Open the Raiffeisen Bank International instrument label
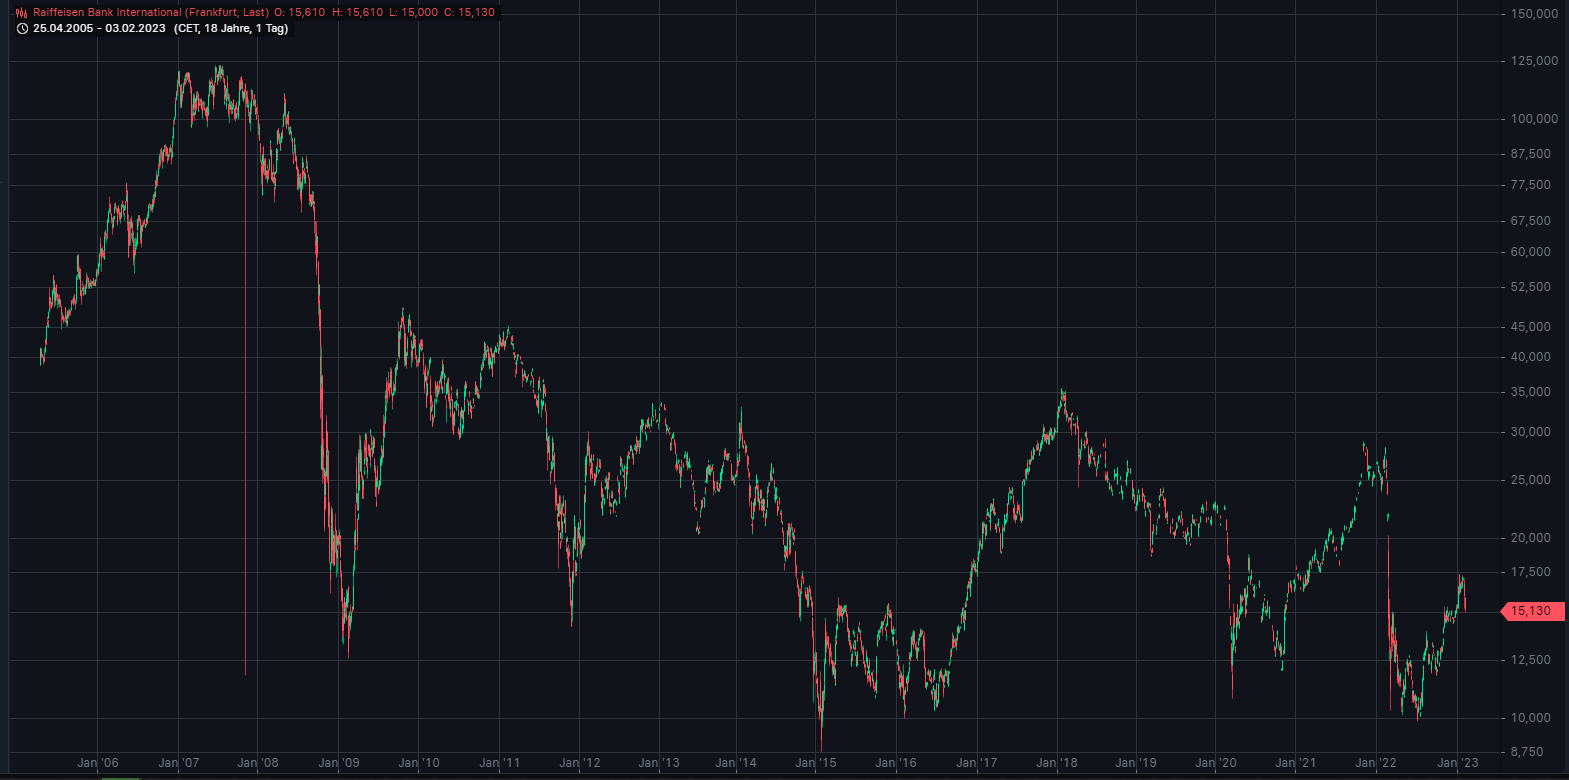 (150, 13)
